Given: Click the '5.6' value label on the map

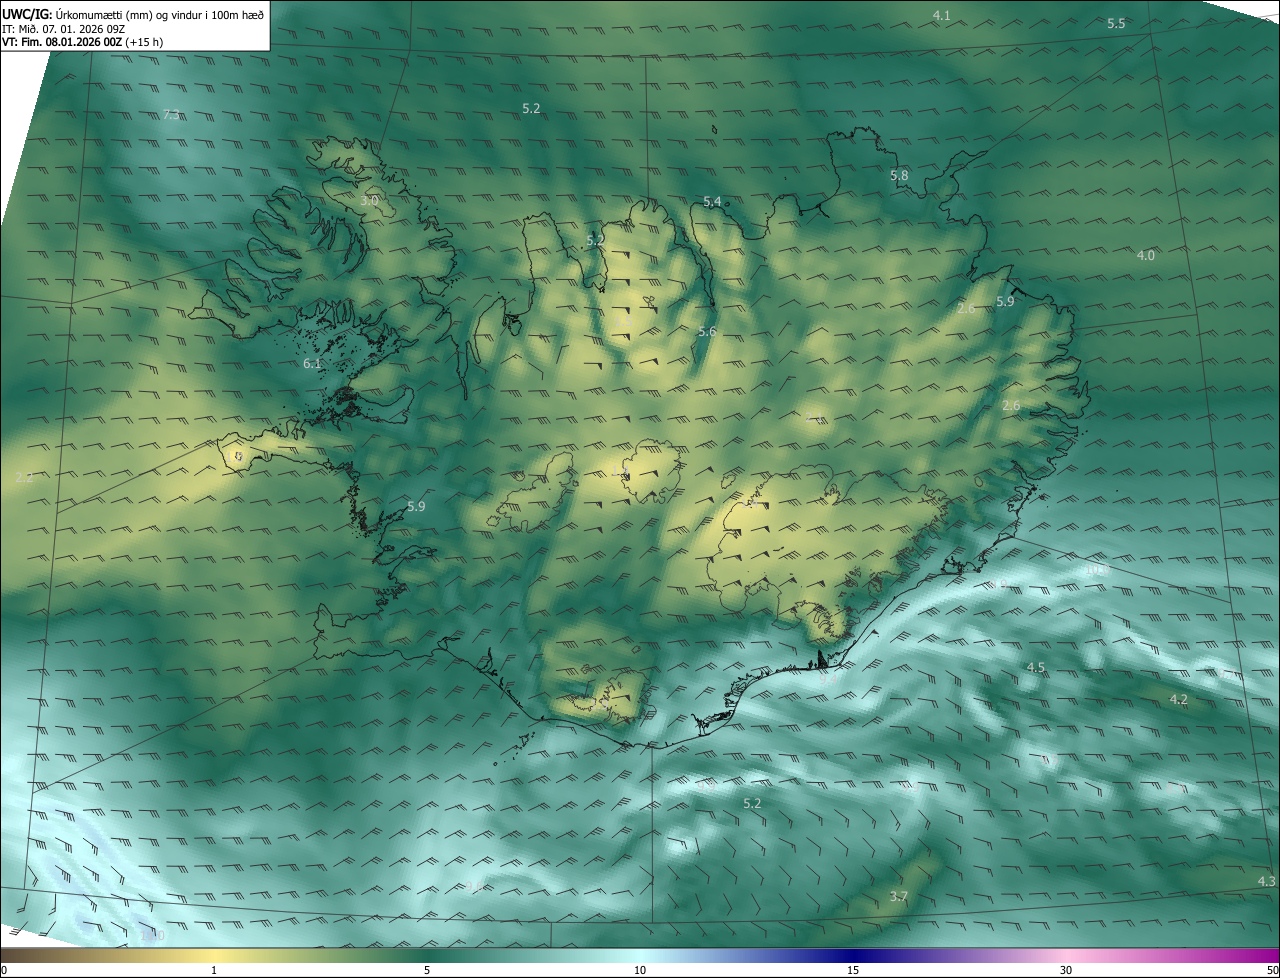Looking at the screenshot, I should [x=707, y=331].
